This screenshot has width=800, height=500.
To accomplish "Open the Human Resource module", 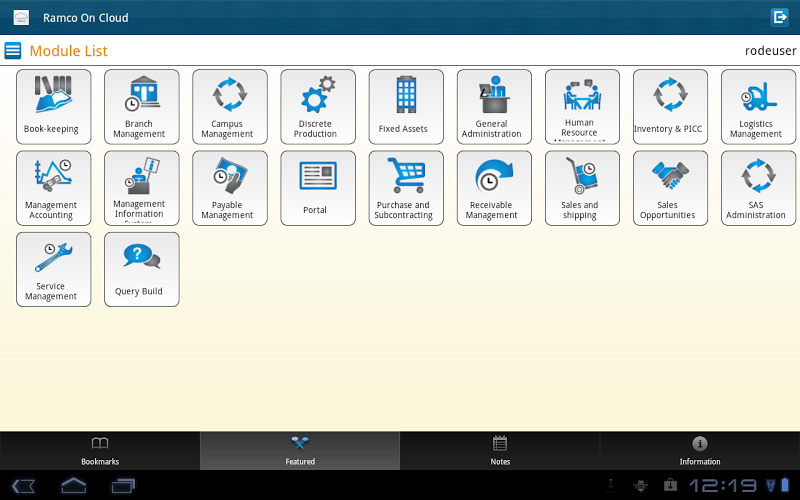I will [x=582, y=107].
